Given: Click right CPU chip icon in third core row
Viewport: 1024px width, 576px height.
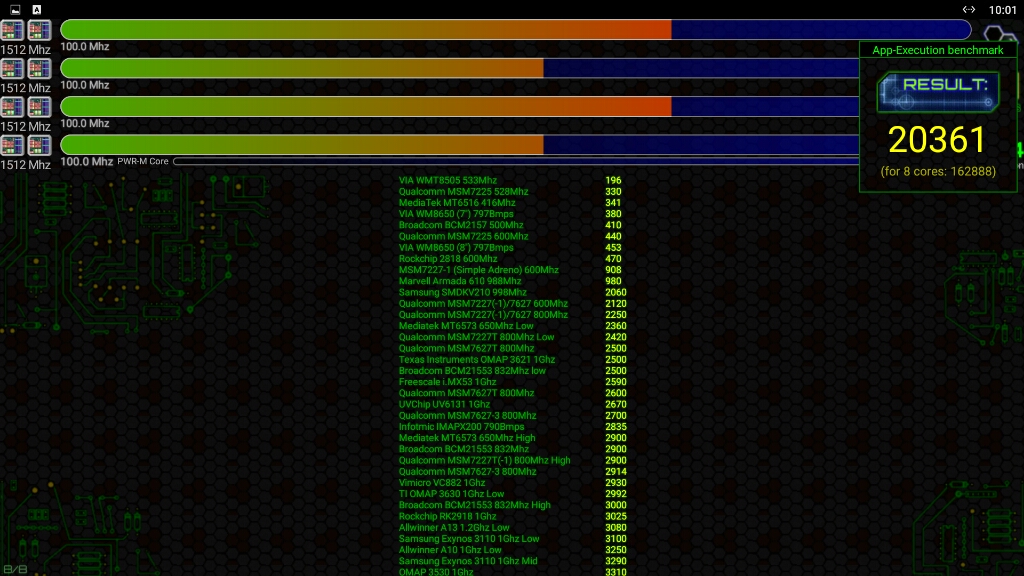Looking at the screenshot, I should [39, 107].
